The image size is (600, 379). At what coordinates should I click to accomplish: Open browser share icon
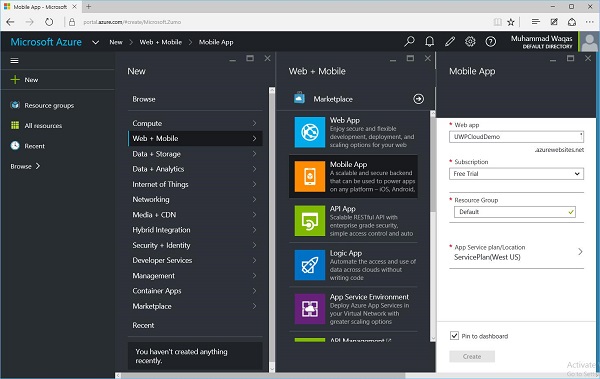[572, 22]
